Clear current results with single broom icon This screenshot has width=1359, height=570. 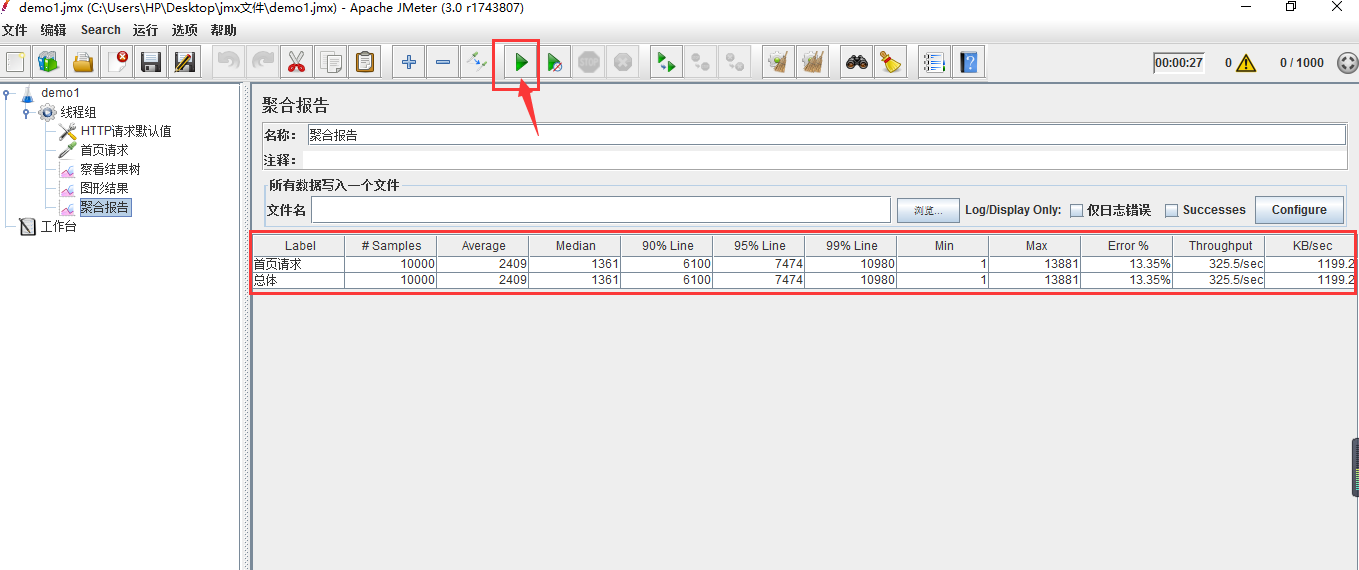tap(779, 62)
